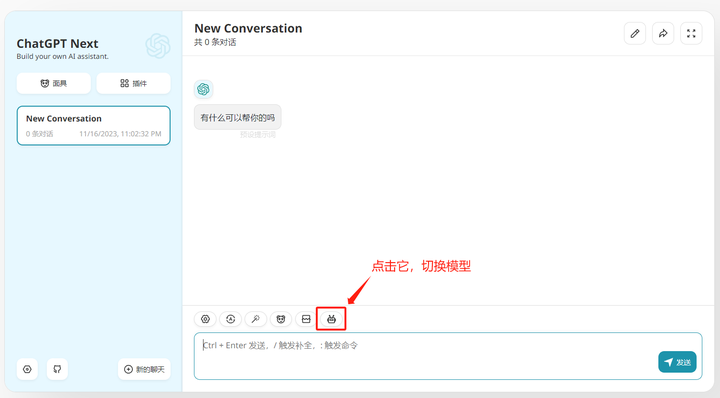Click the pencil edit icon for conversation title
This screenshot has width=720, height=398.
(635, 34)
